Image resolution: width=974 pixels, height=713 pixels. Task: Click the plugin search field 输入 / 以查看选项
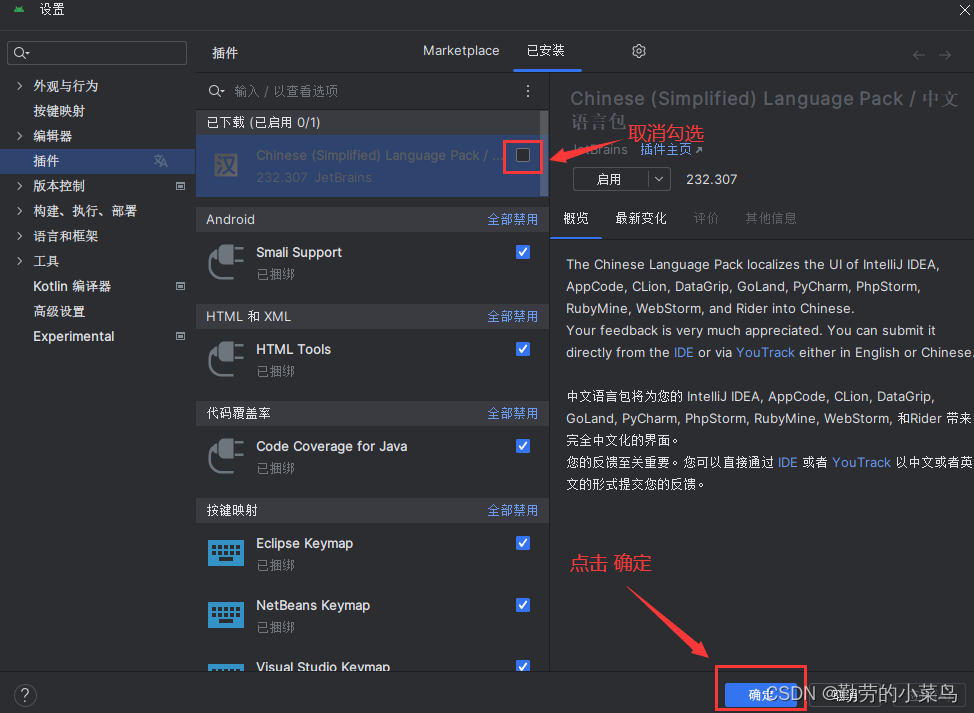373,91
